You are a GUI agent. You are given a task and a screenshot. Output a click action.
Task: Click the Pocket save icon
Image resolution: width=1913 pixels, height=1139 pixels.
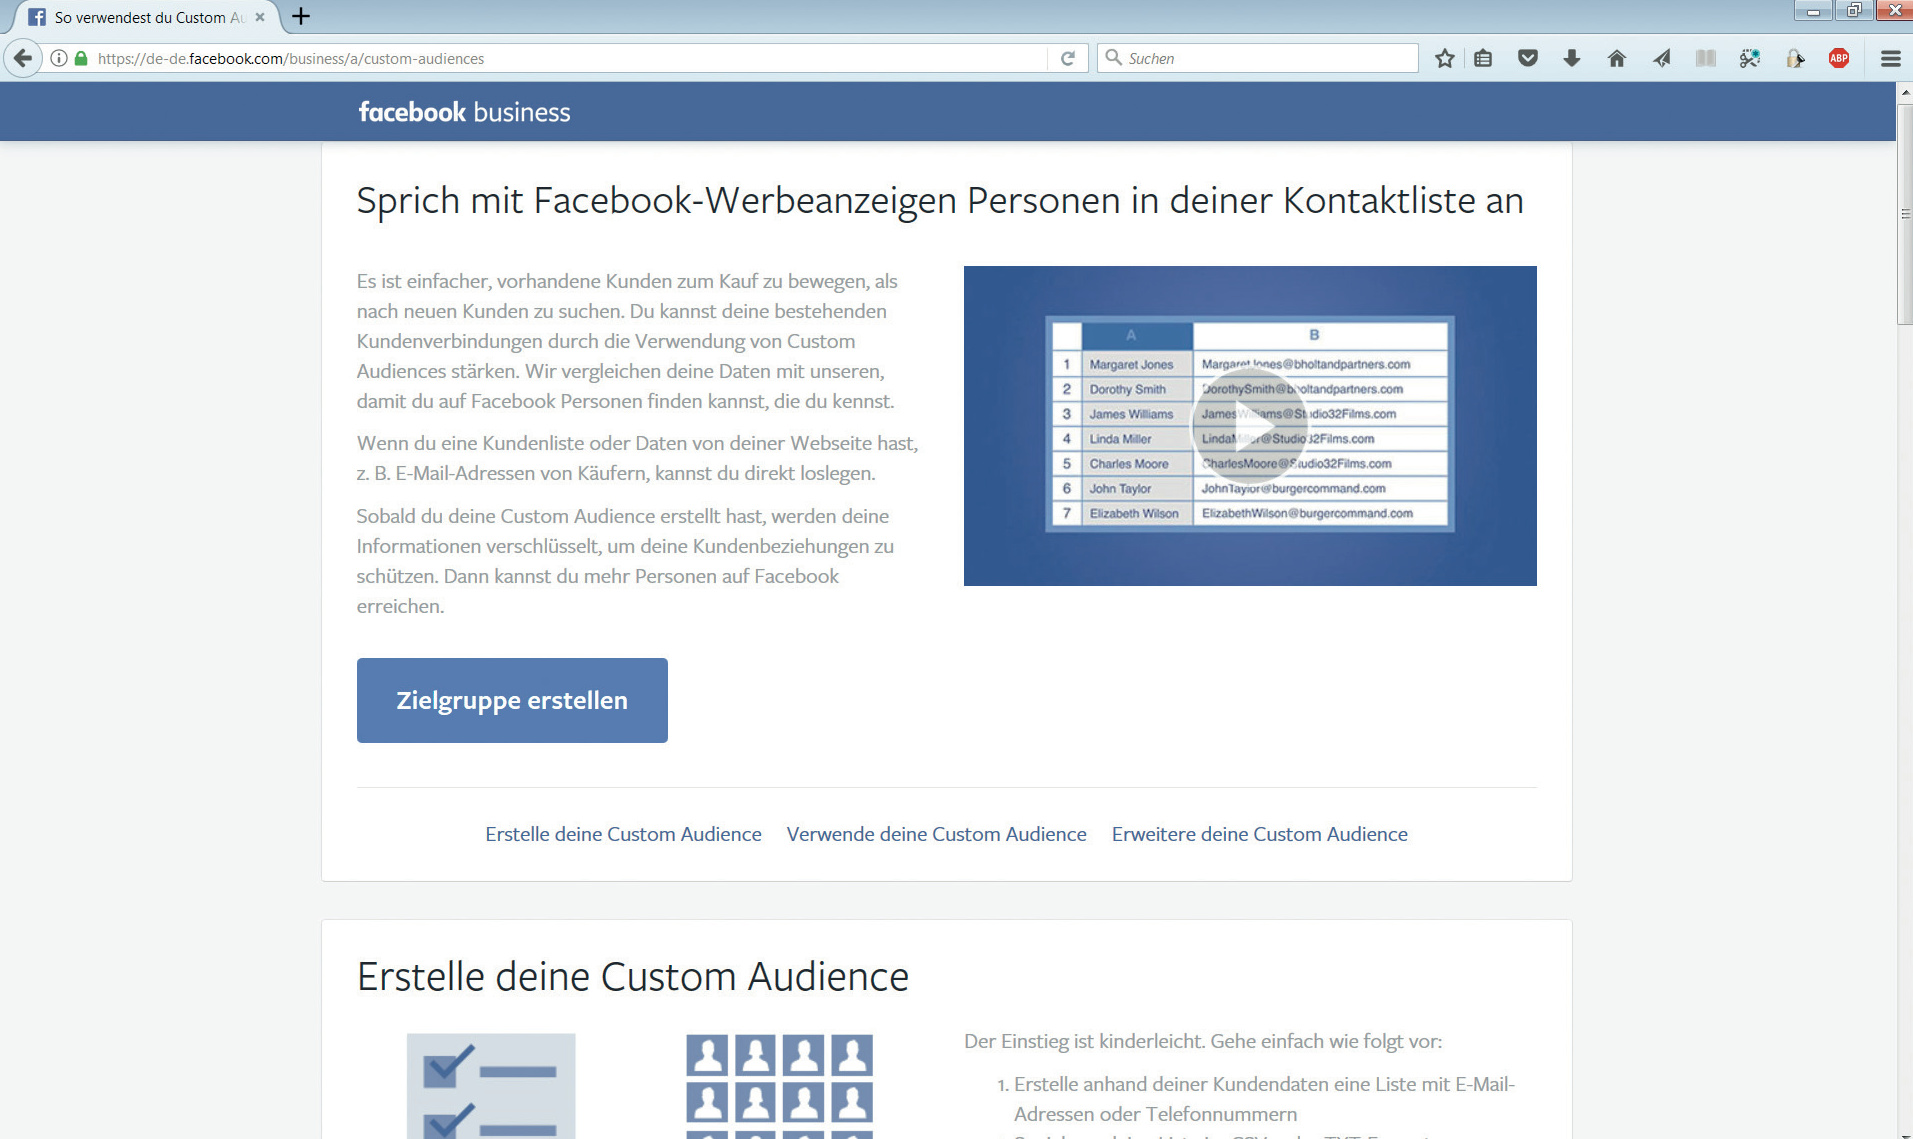pos(1527,58)
